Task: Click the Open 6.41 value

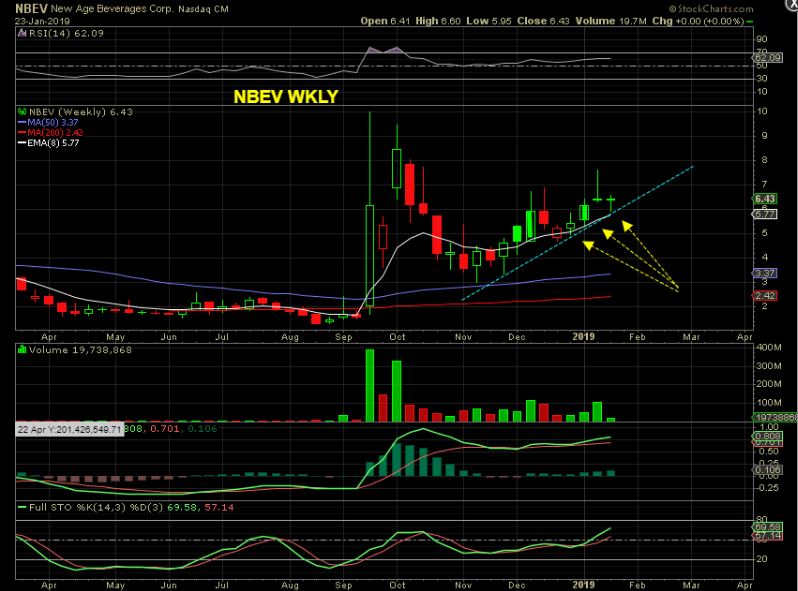Action: click(x=385, y=21)
